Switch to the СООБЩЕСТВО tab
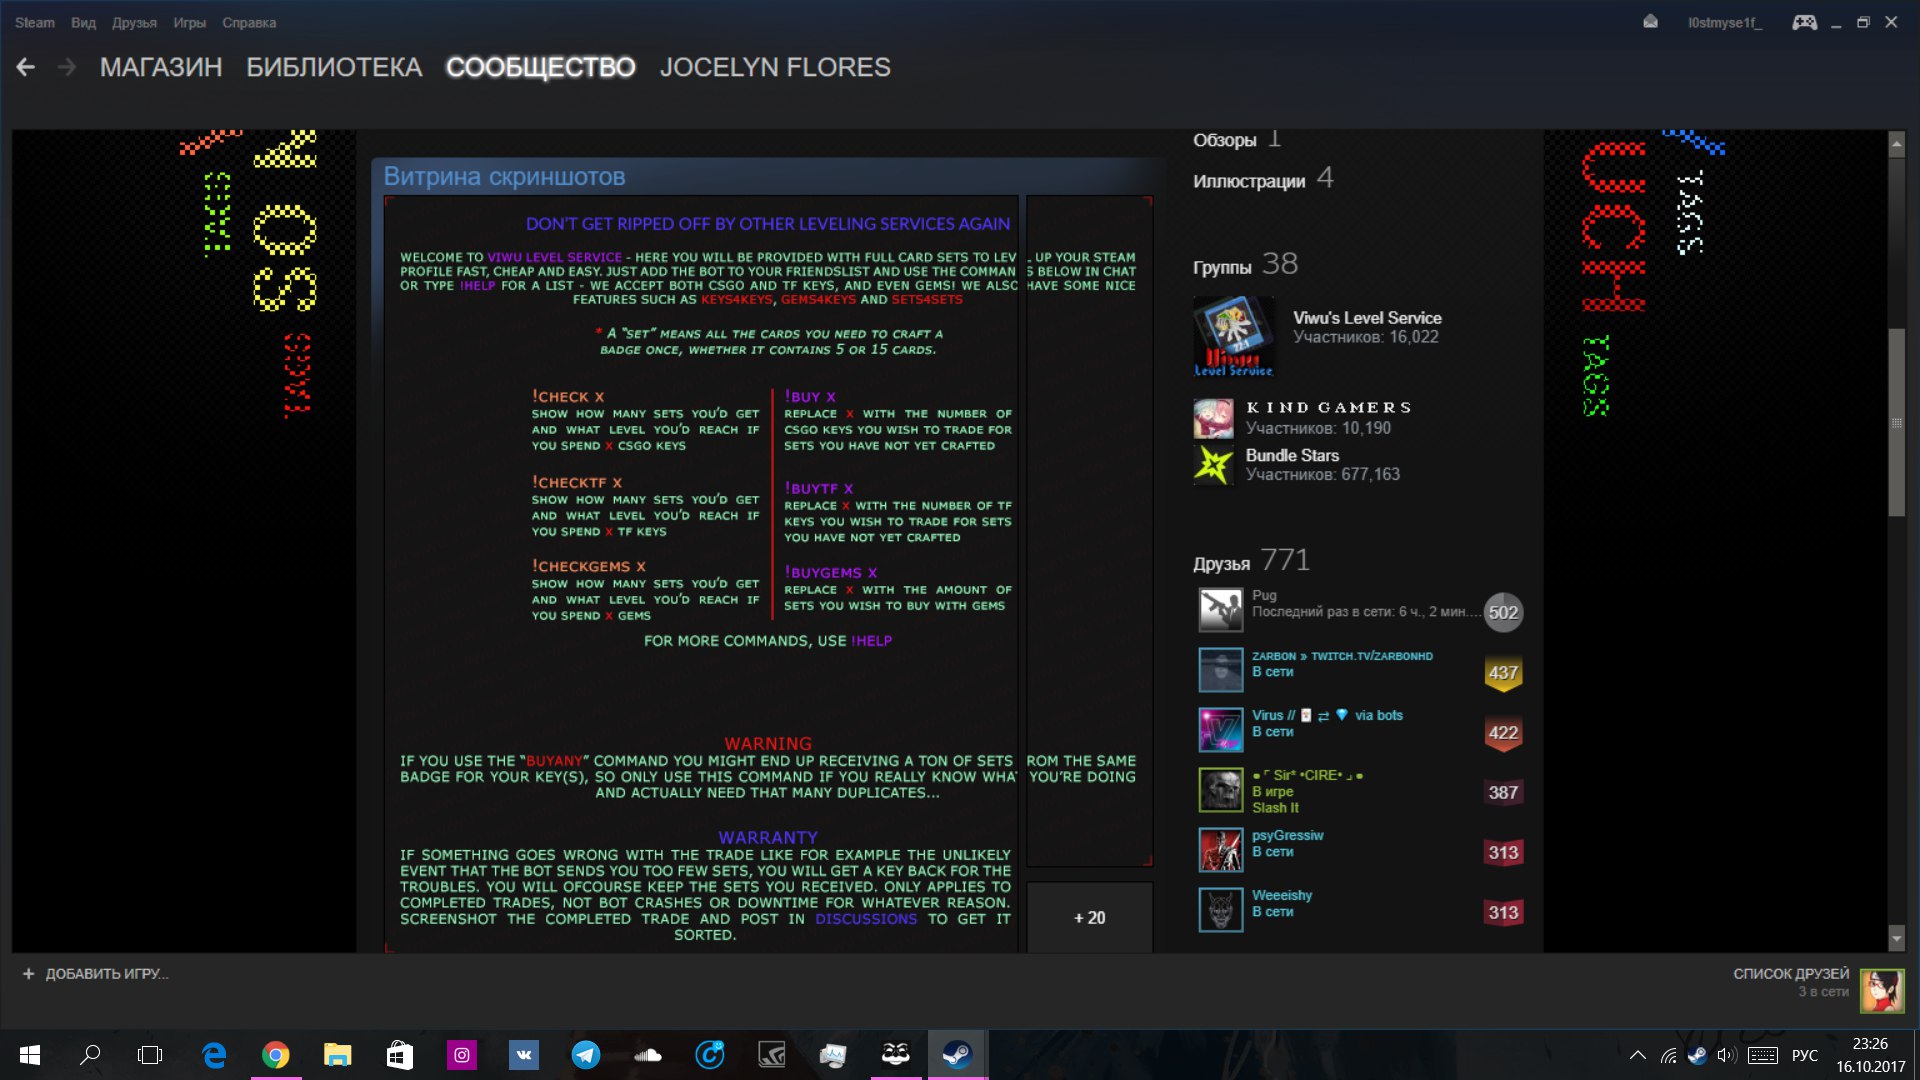Viewport: 1920px width, 1080px height. click(540, 67)
